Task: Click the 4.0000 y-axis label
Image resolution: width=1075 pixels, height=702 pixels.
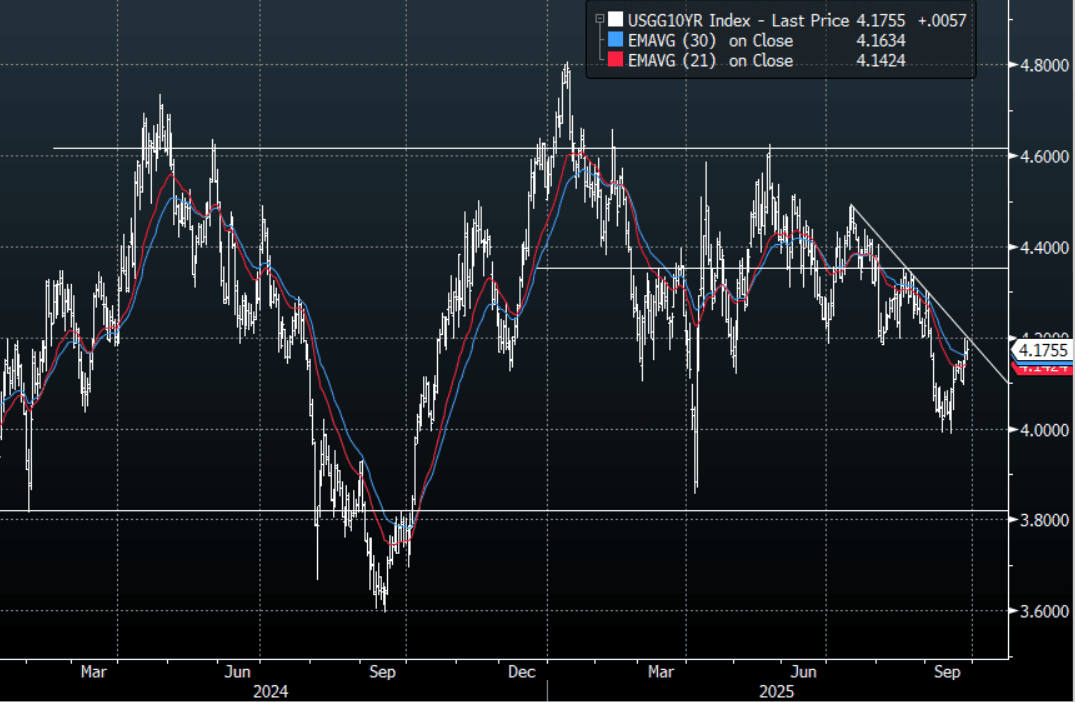Action: [x=1045, y=430]
